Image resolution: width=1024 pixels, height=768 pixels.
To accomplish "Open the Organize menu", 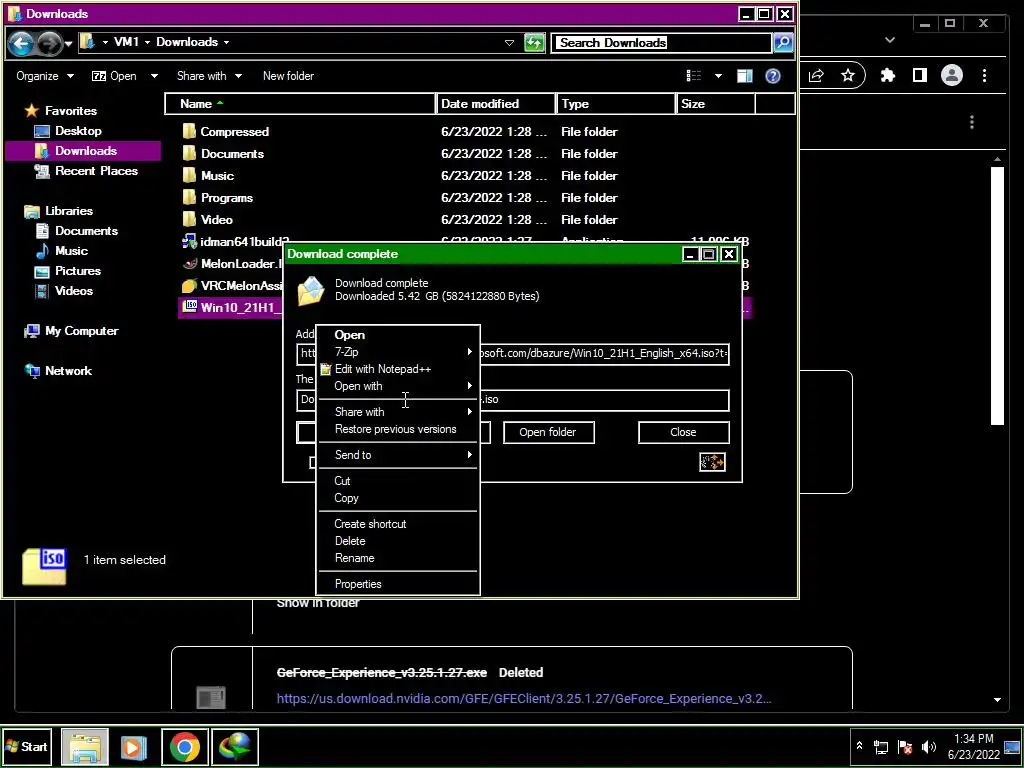I will (x=44, y=76).
